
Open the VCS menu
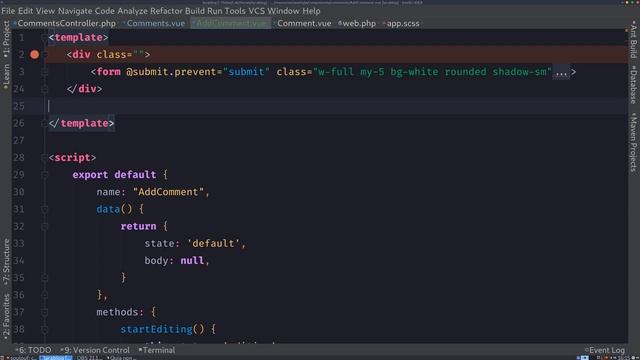[257, 11]
